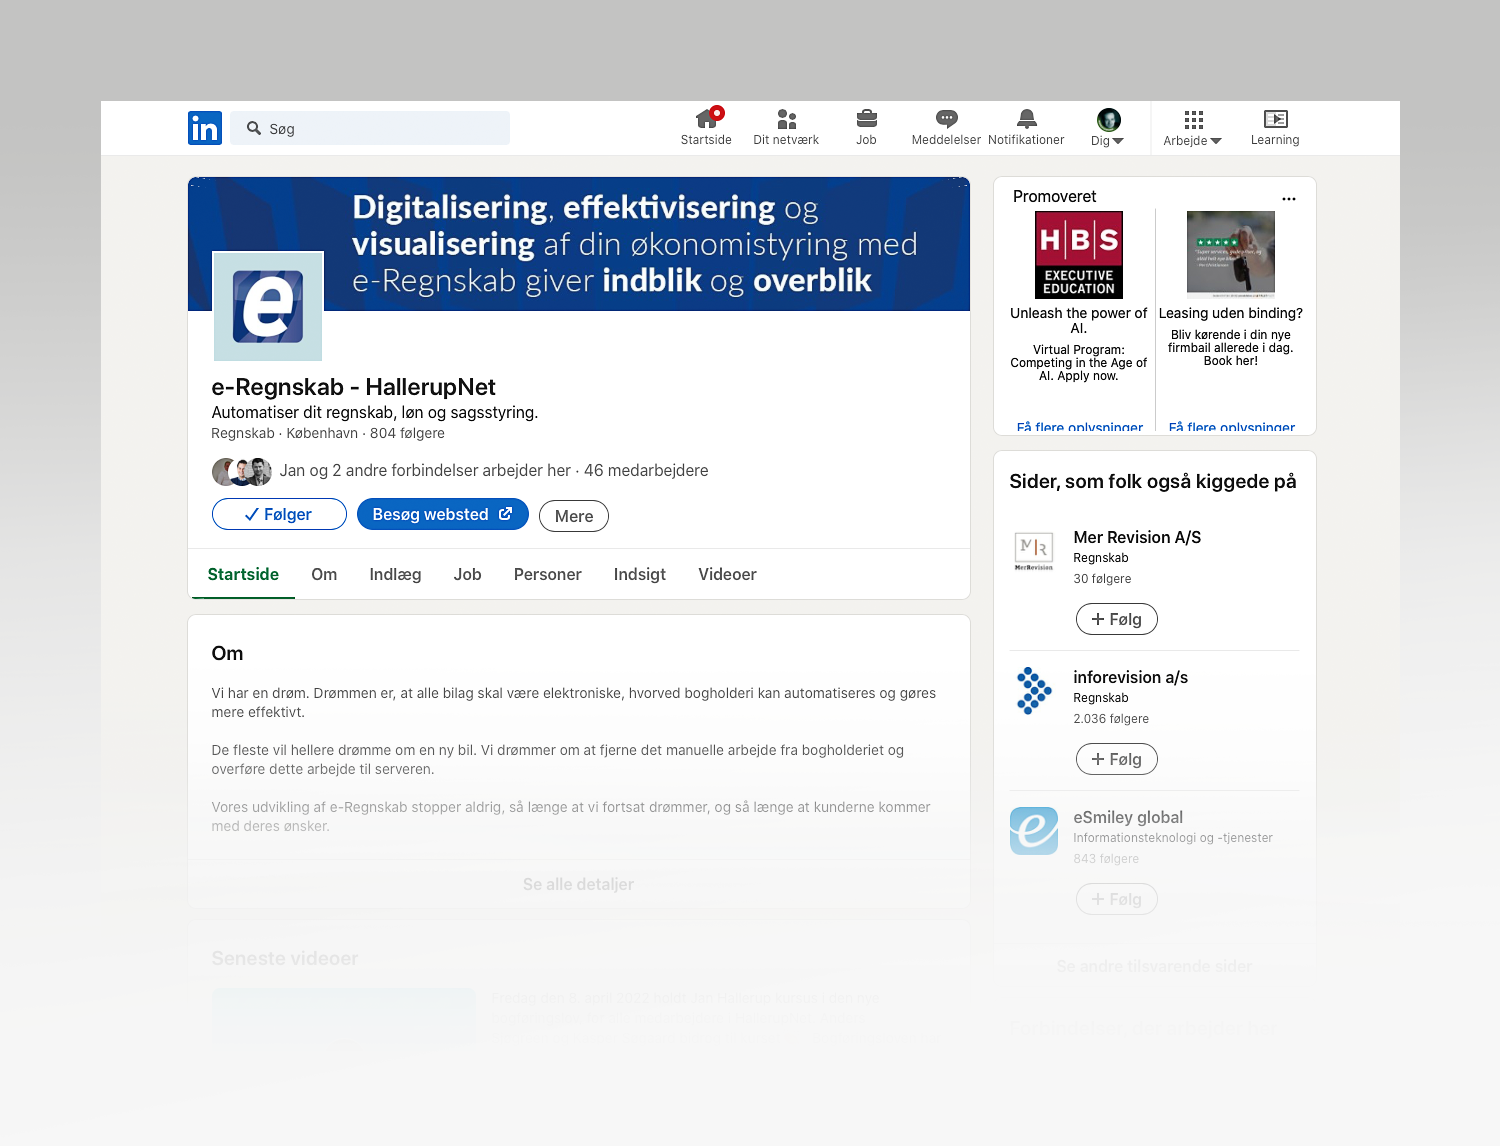Switch to the Personer tab
1500x1146 pixels.
click(548, 574)
